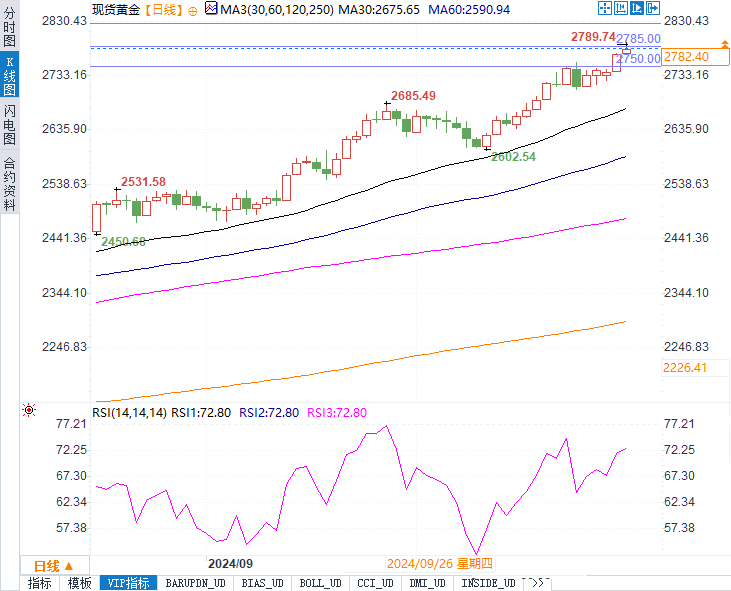This screenshot has height=591, width=731.
Task: Select the VIP指标 tab
Action: [x=127, y=583]
